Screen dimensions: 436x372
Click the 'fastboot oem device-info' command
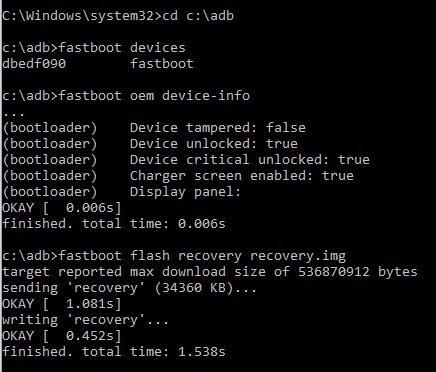pos(154,96)
